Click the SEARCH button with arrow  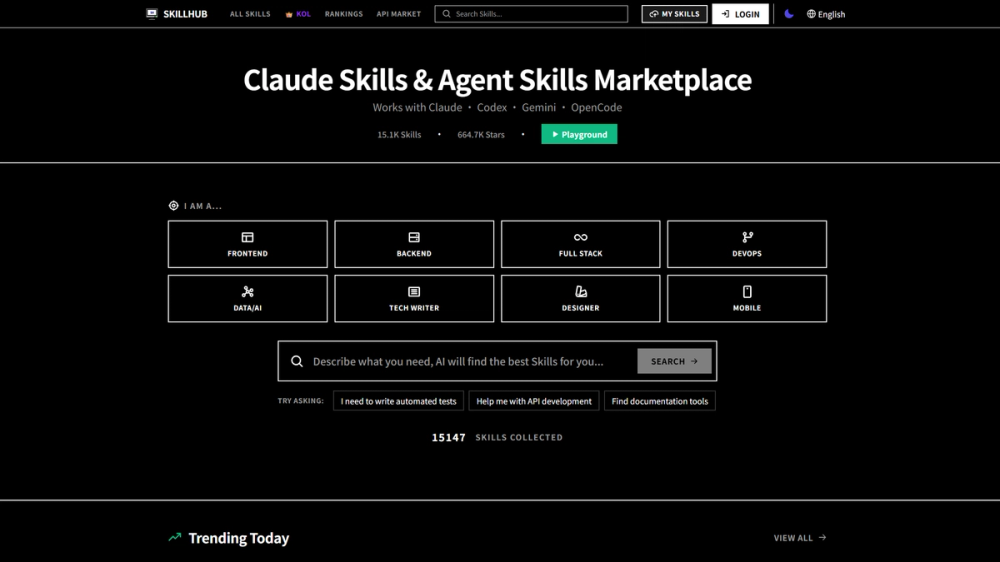[674, 361]
